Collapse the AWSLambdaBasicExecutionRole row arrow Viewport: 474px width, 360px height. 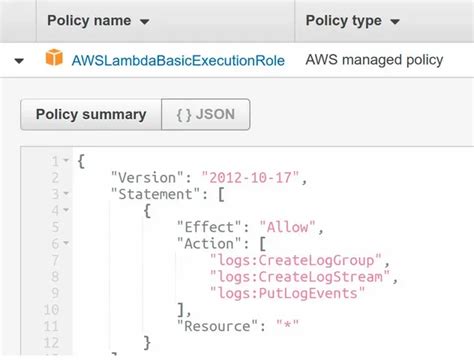tap(19, 61)
